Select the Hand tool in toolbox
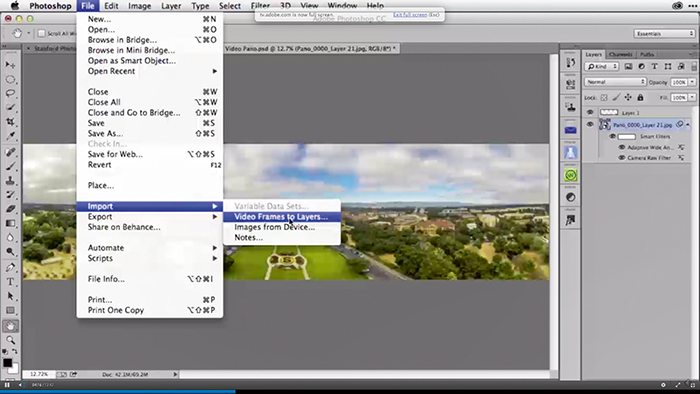Image resolution: width=700 pixels, height=394 pixels. pos(10,326)
